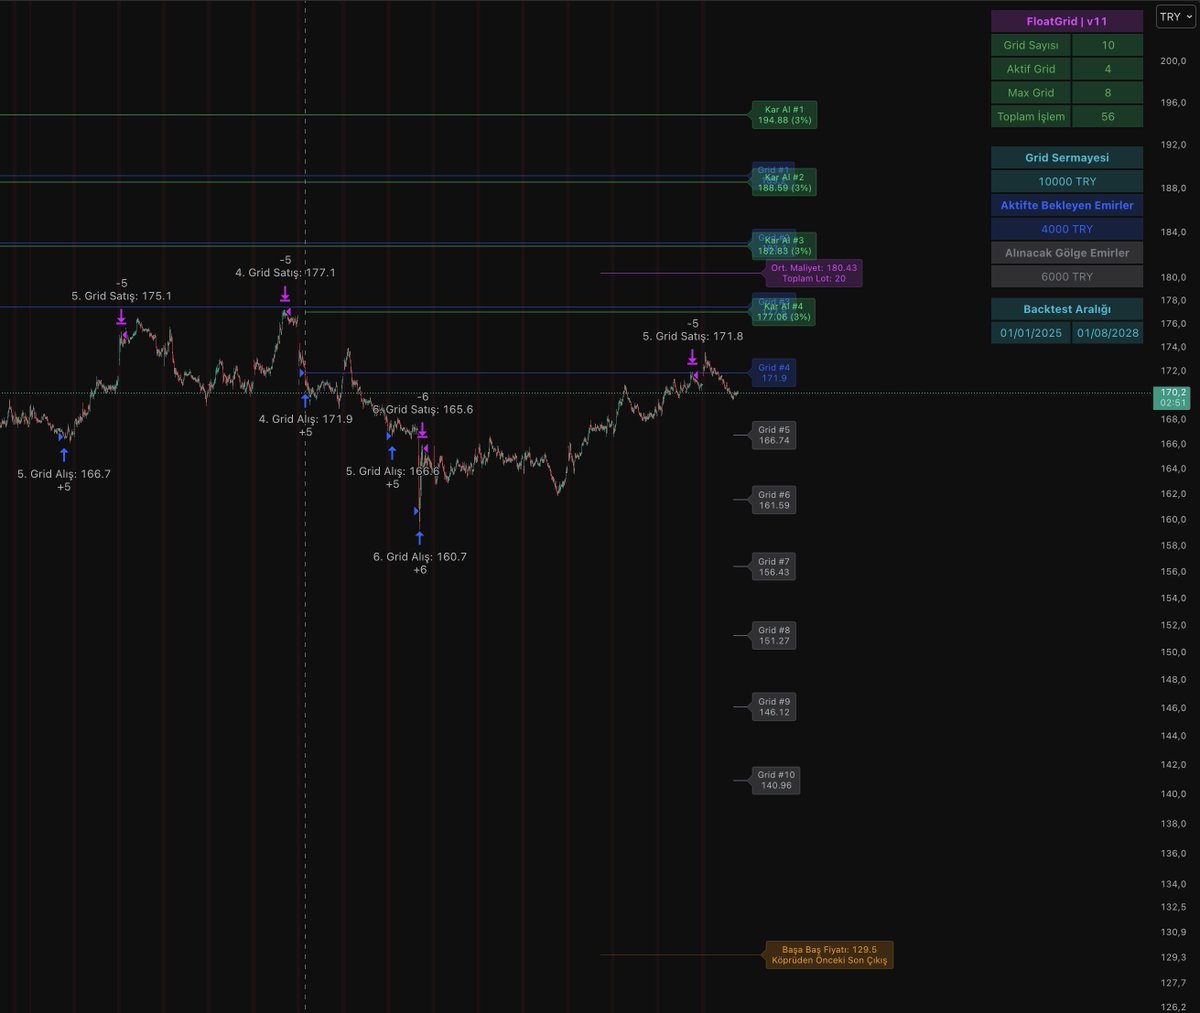The image size is (1200, 1013).
Task: Click the Alınacak Gölge Emirler cell
Action: pos(1067,253)
